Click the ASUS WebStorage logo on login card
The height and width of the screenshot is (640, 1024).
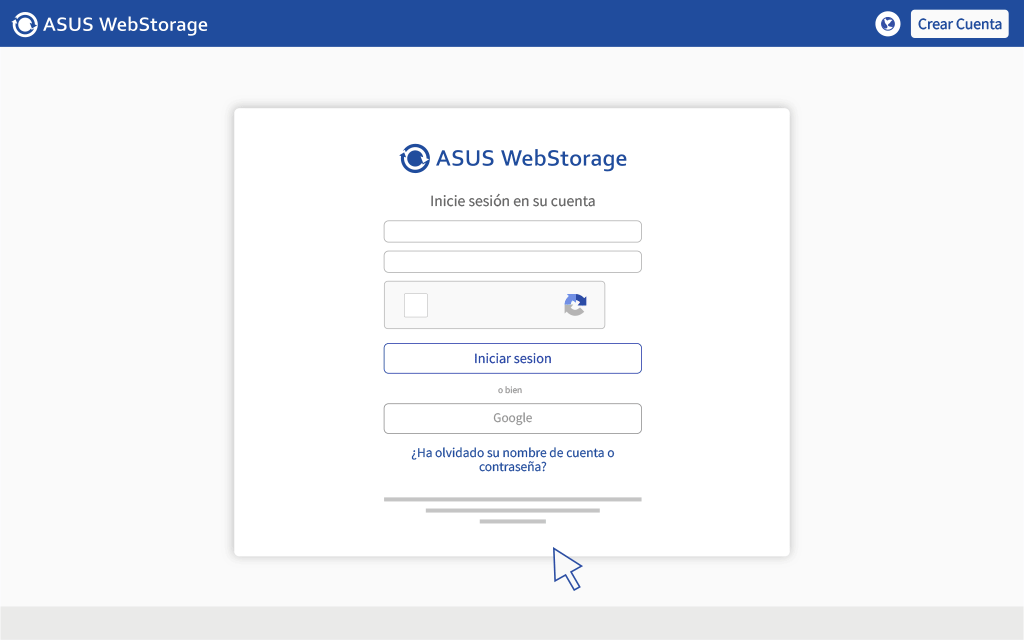(x=513, y=158)
